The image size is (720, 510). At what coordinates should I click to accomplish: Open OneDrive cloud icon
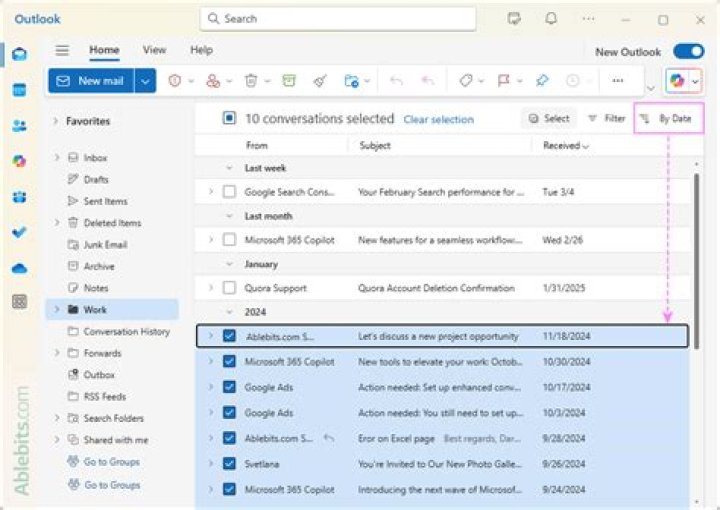tap(19, 268)
